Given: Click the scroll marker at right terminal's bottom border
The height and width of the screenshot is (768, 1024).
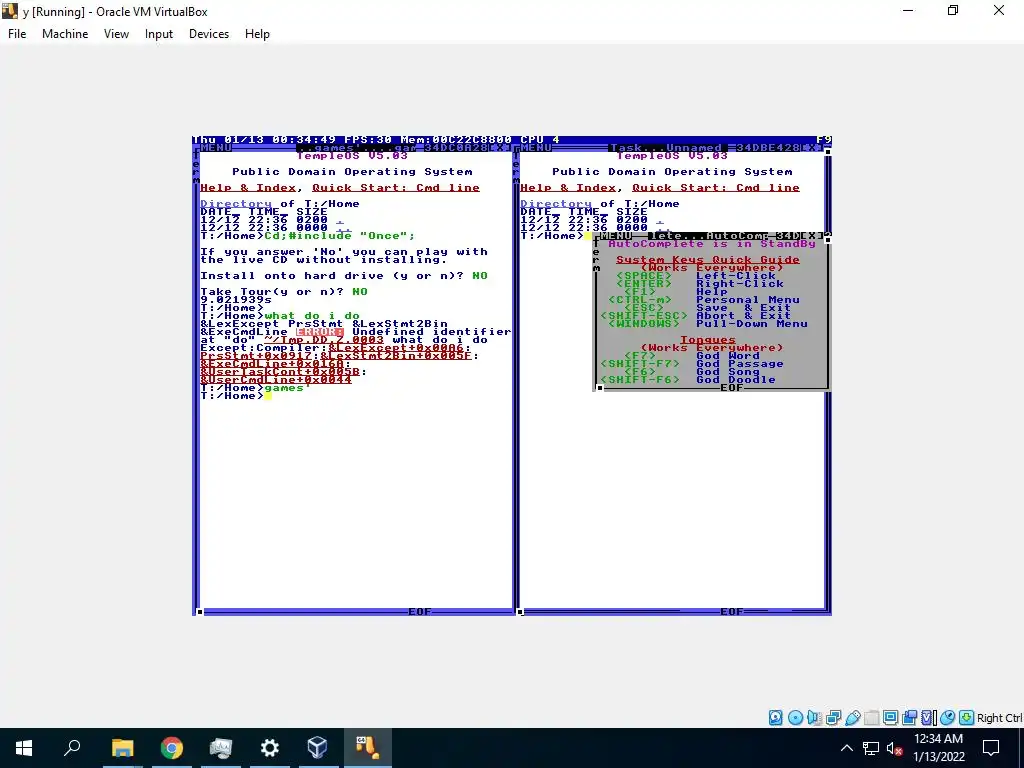Looking at the screenshot, I should click(x=520, y=612).
